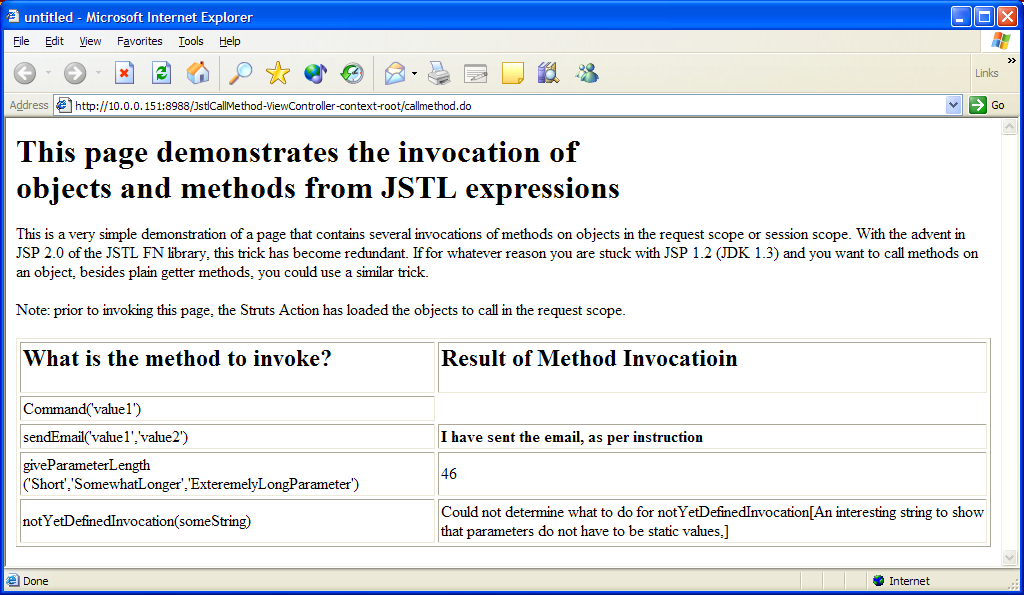
Task: Open the Favorites menu
Action: point(139,41)
